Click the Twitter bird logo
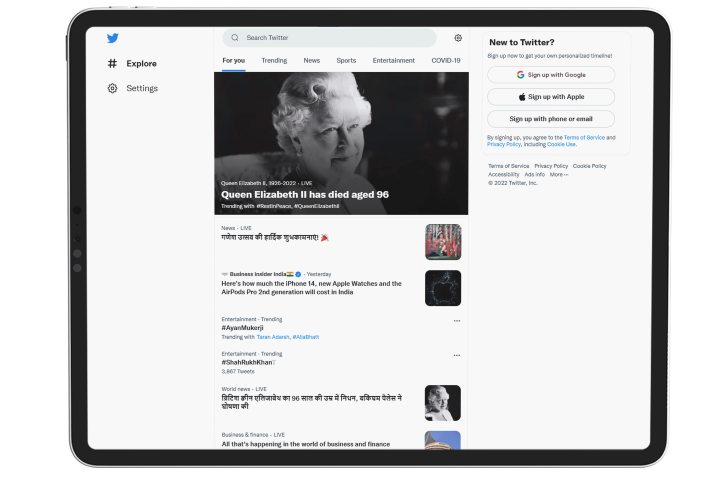This screenshot has height=480, width=713. click(x=113, y=38)
